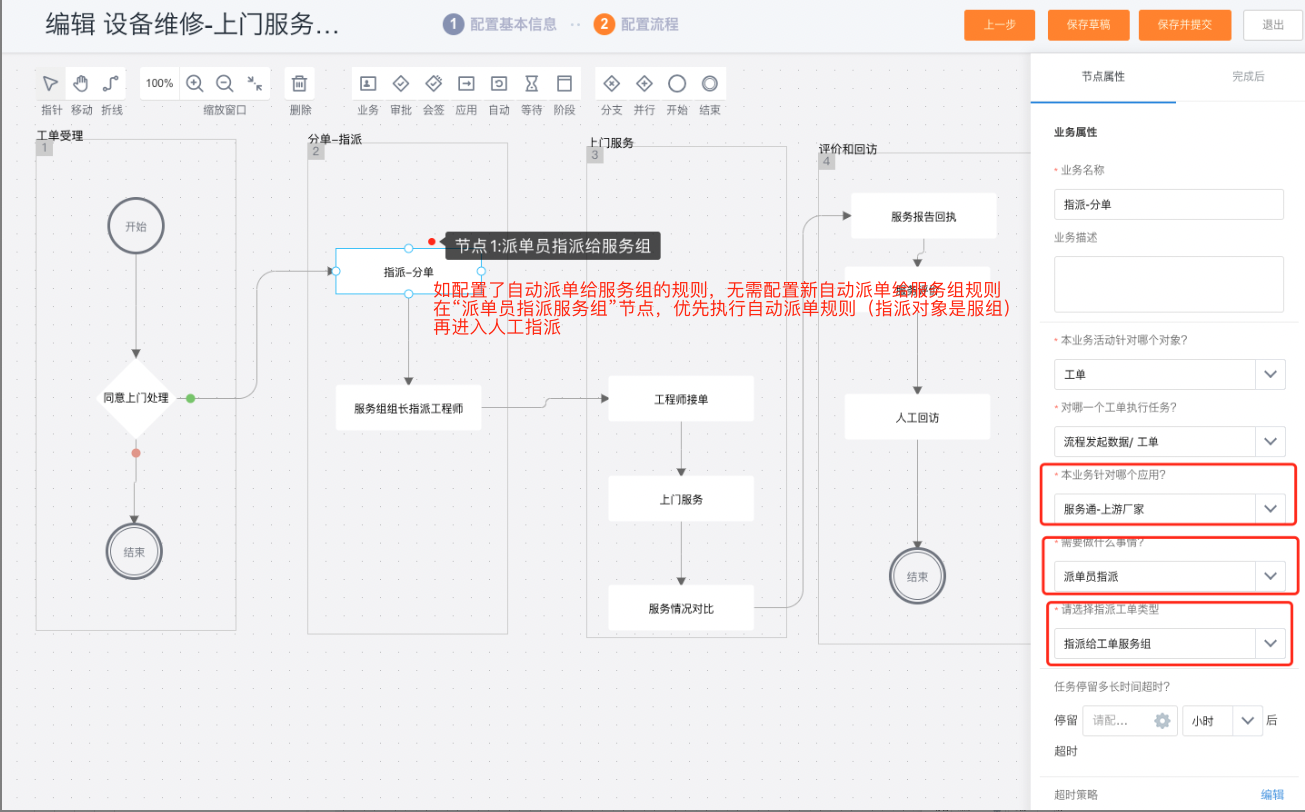Click the delete (删除) trash icon
Viewport: 1305px width, 812px height.
pyautogui.click(x=300, y=84)
